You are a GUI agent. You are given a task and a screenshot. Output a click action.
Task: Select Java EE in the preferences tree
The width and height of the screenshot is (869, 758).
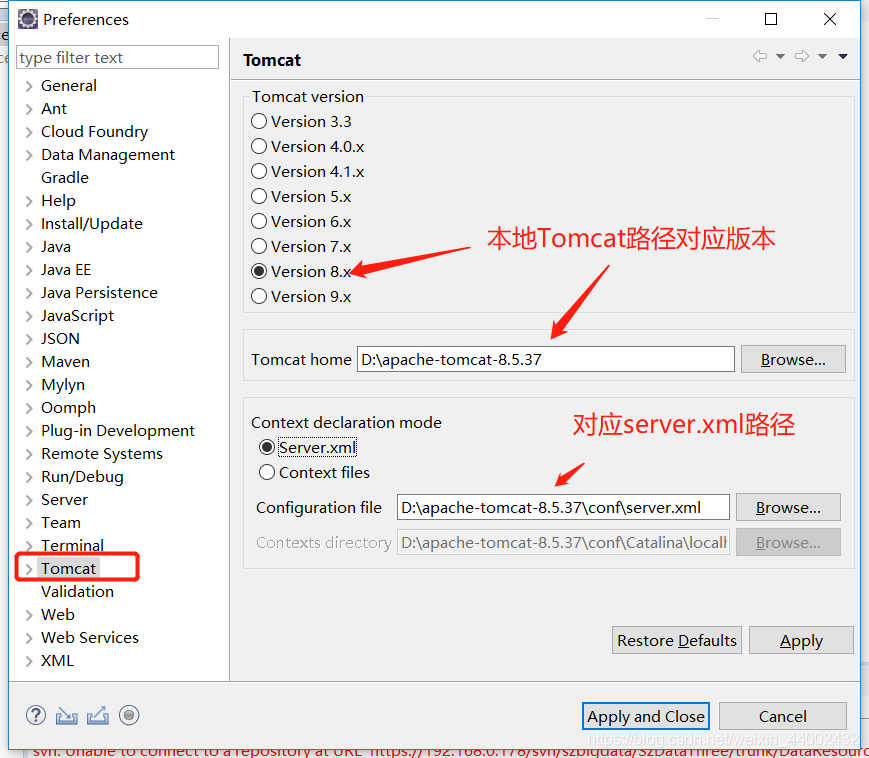pyautogui.click(x=66, y=270)
